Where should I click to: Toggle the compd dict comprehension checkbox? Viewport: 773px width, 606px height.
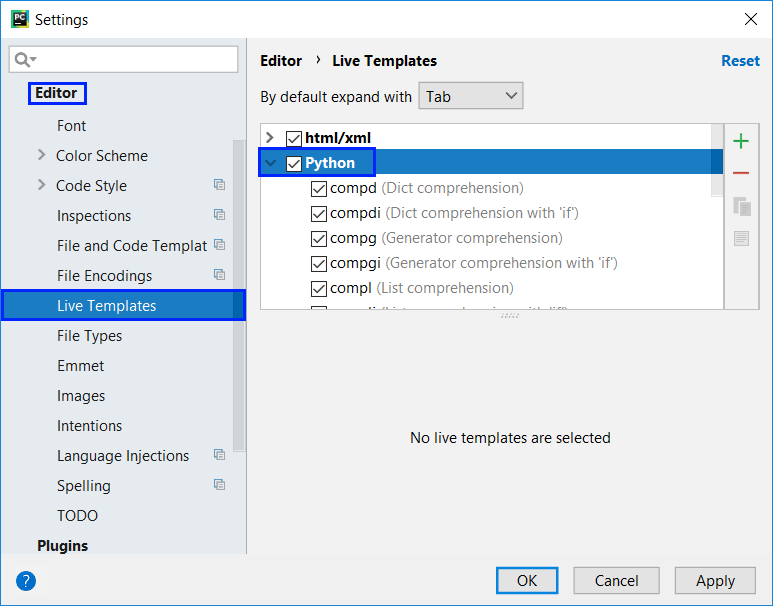tap(319, 188)
